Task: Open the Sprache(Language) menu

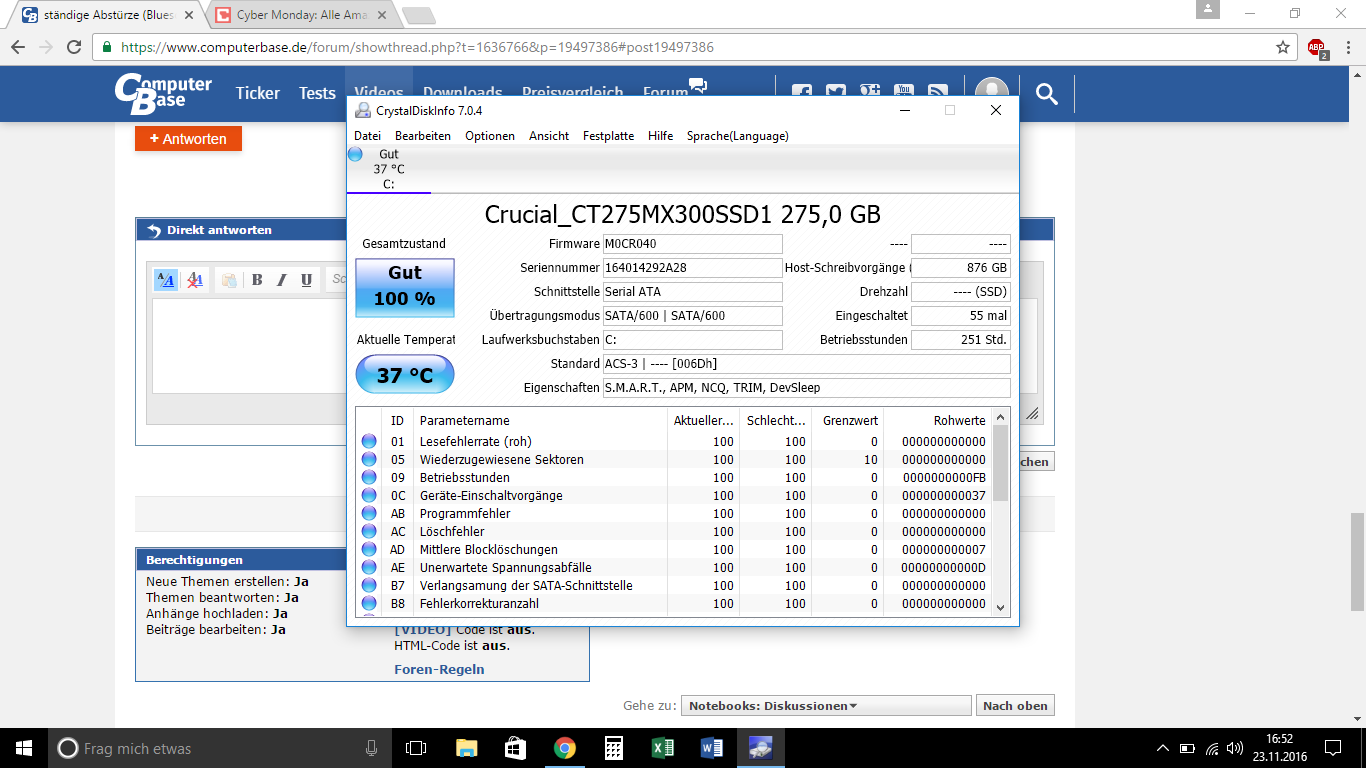Action: point(737,136)
